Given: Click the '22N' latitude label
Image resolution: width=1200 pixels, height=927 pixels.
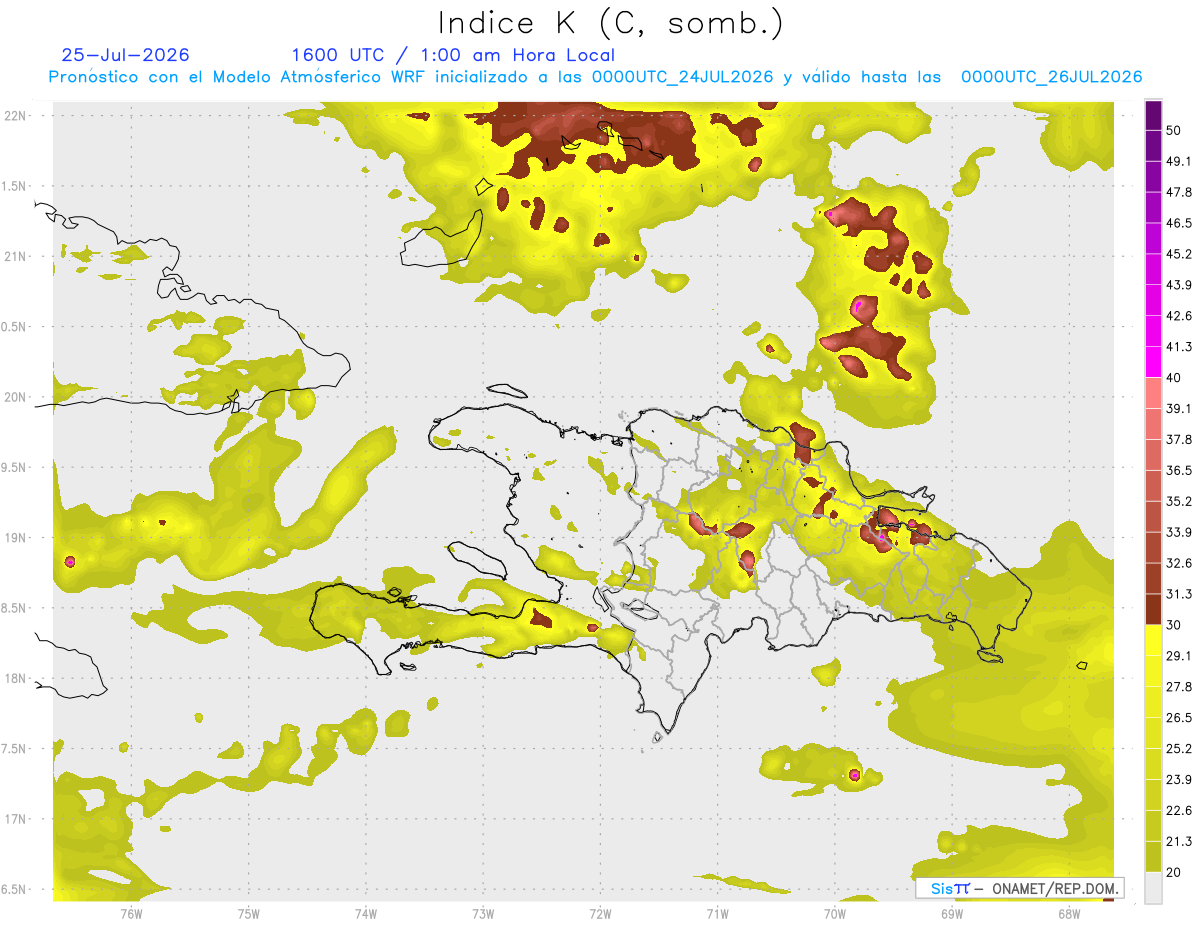Looking at the screenshot, I should [16, 115].
